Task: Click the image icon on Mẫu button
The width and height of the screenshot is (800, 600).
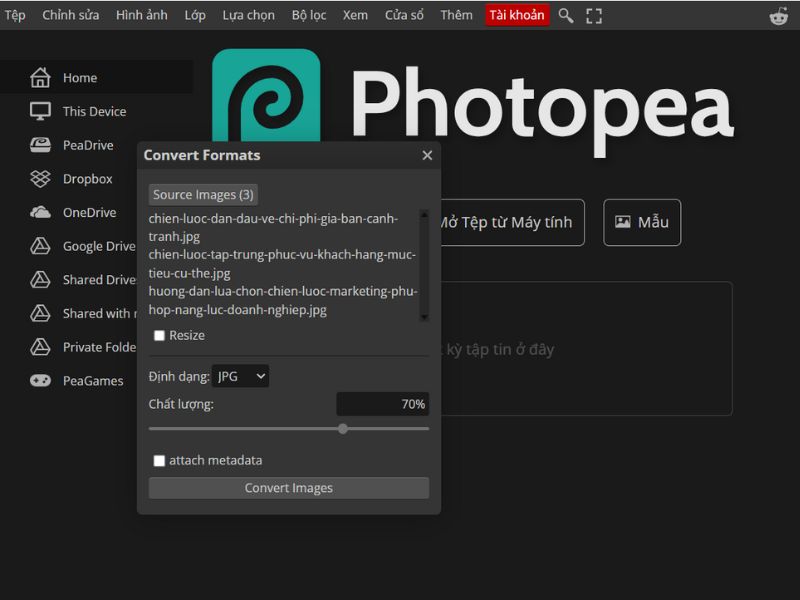Action: (x=622, y=221)
